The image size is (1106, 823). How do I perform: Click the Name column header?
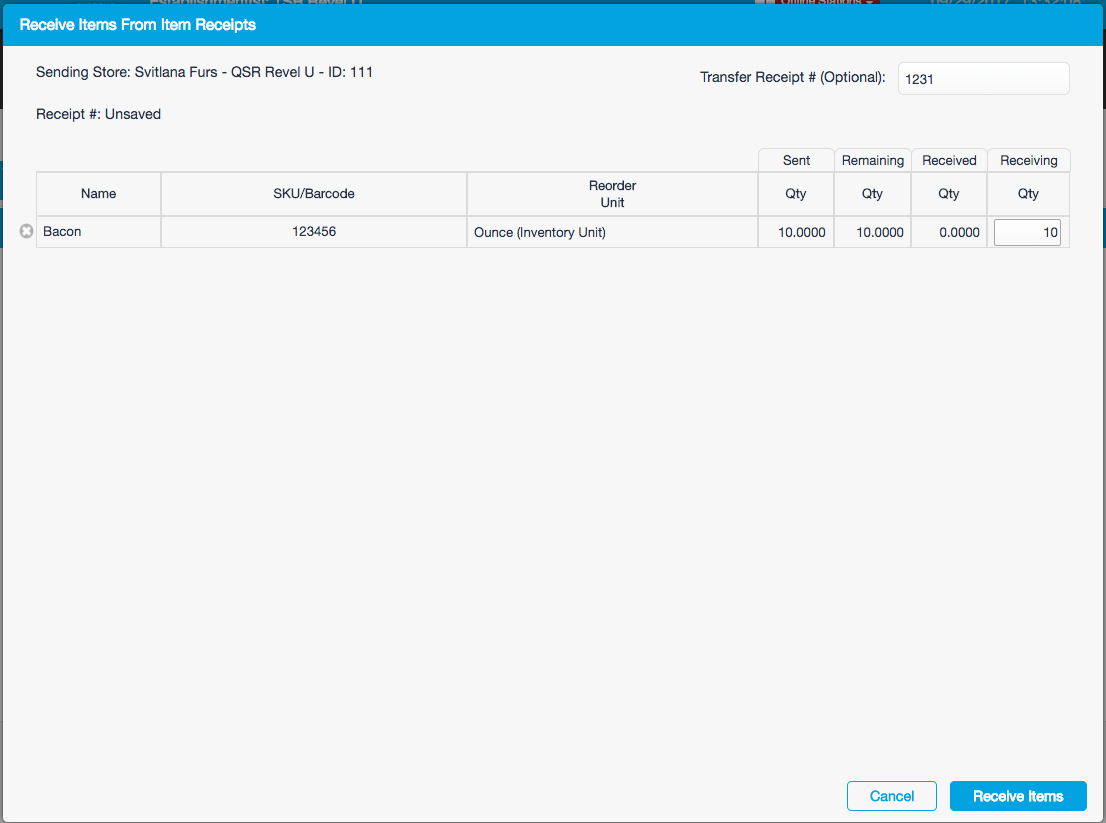(x=98, y=193)
